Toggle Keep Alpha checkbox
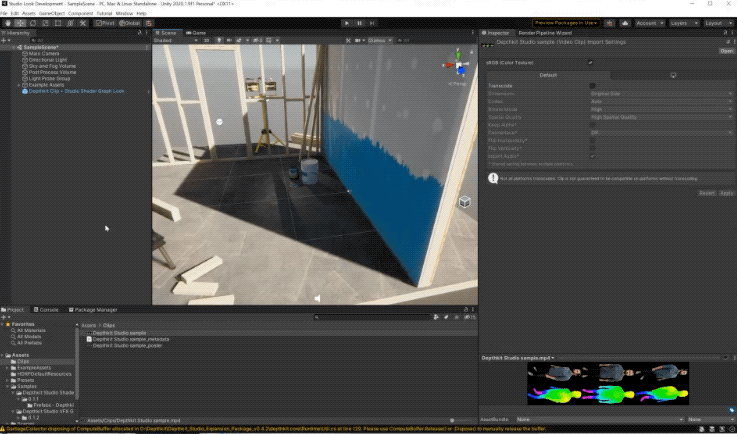 [x=592, y=125]
